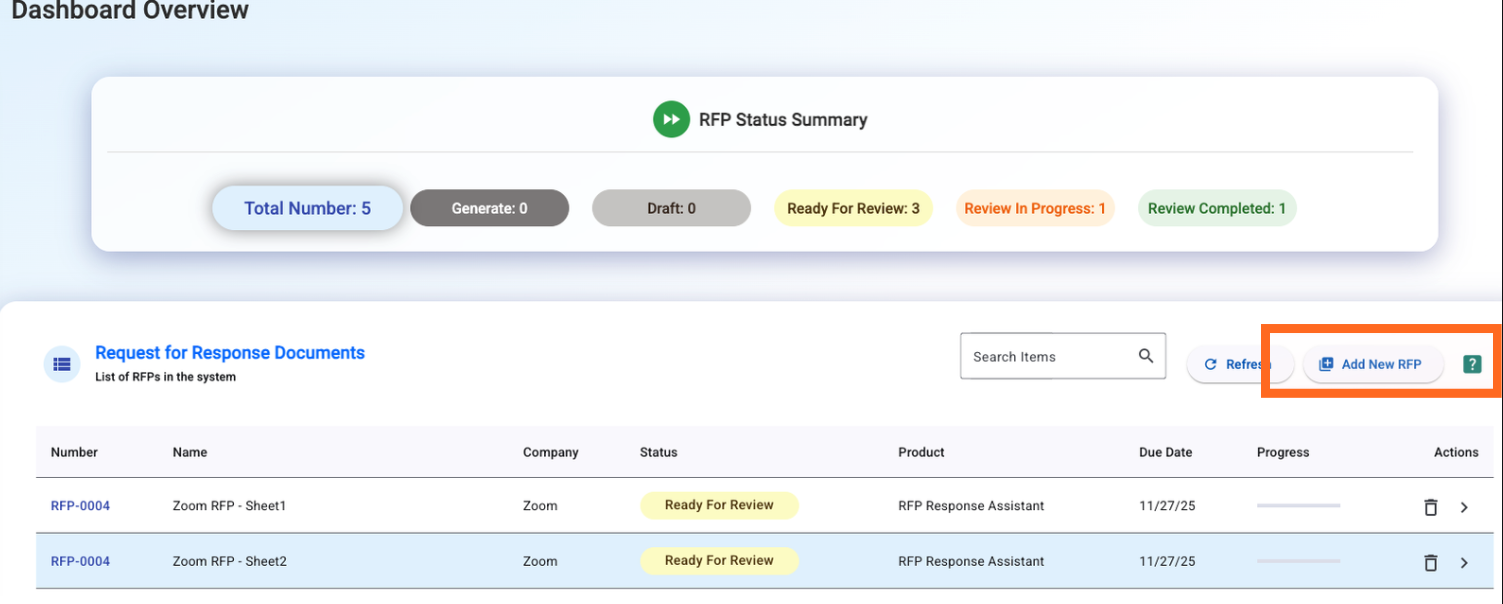This screenshot has width=1503, height=604.
Task: Sort by the Name column header
Action: [x=190, y=452]
